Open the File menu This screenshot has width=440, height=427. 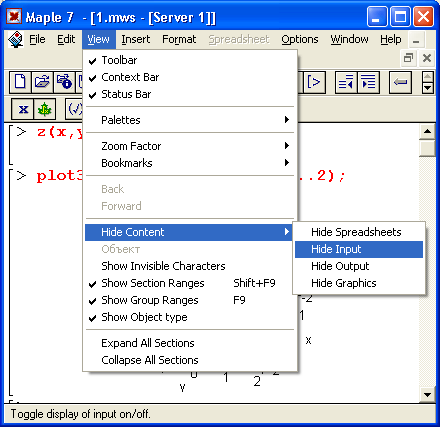(37, 39)
